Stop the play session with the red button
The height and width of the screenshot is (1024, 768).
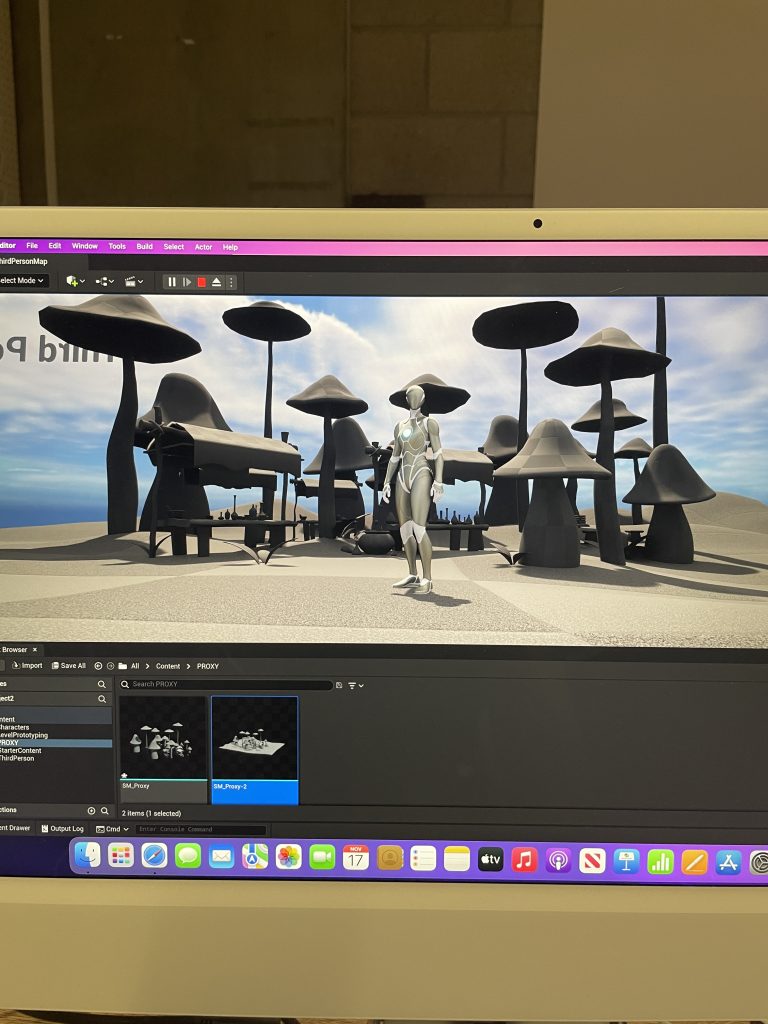[x=202, y=282]
